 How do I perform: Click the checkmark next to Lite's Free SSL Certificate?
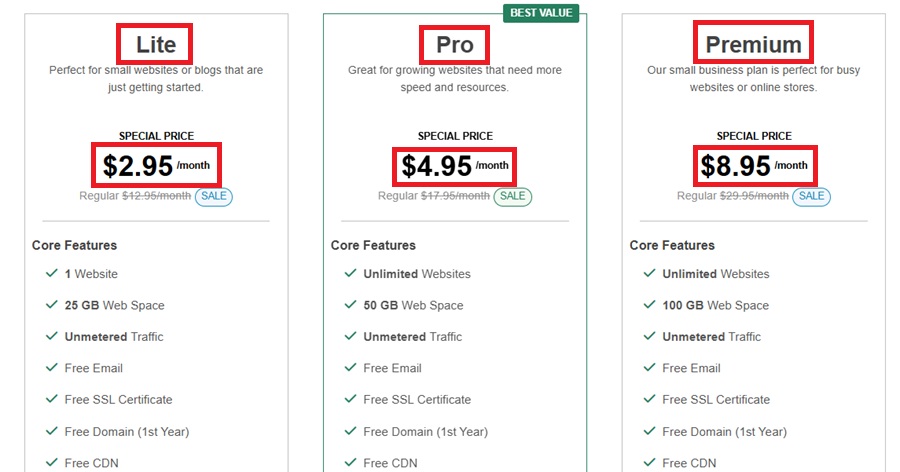[x=51, y=399]
